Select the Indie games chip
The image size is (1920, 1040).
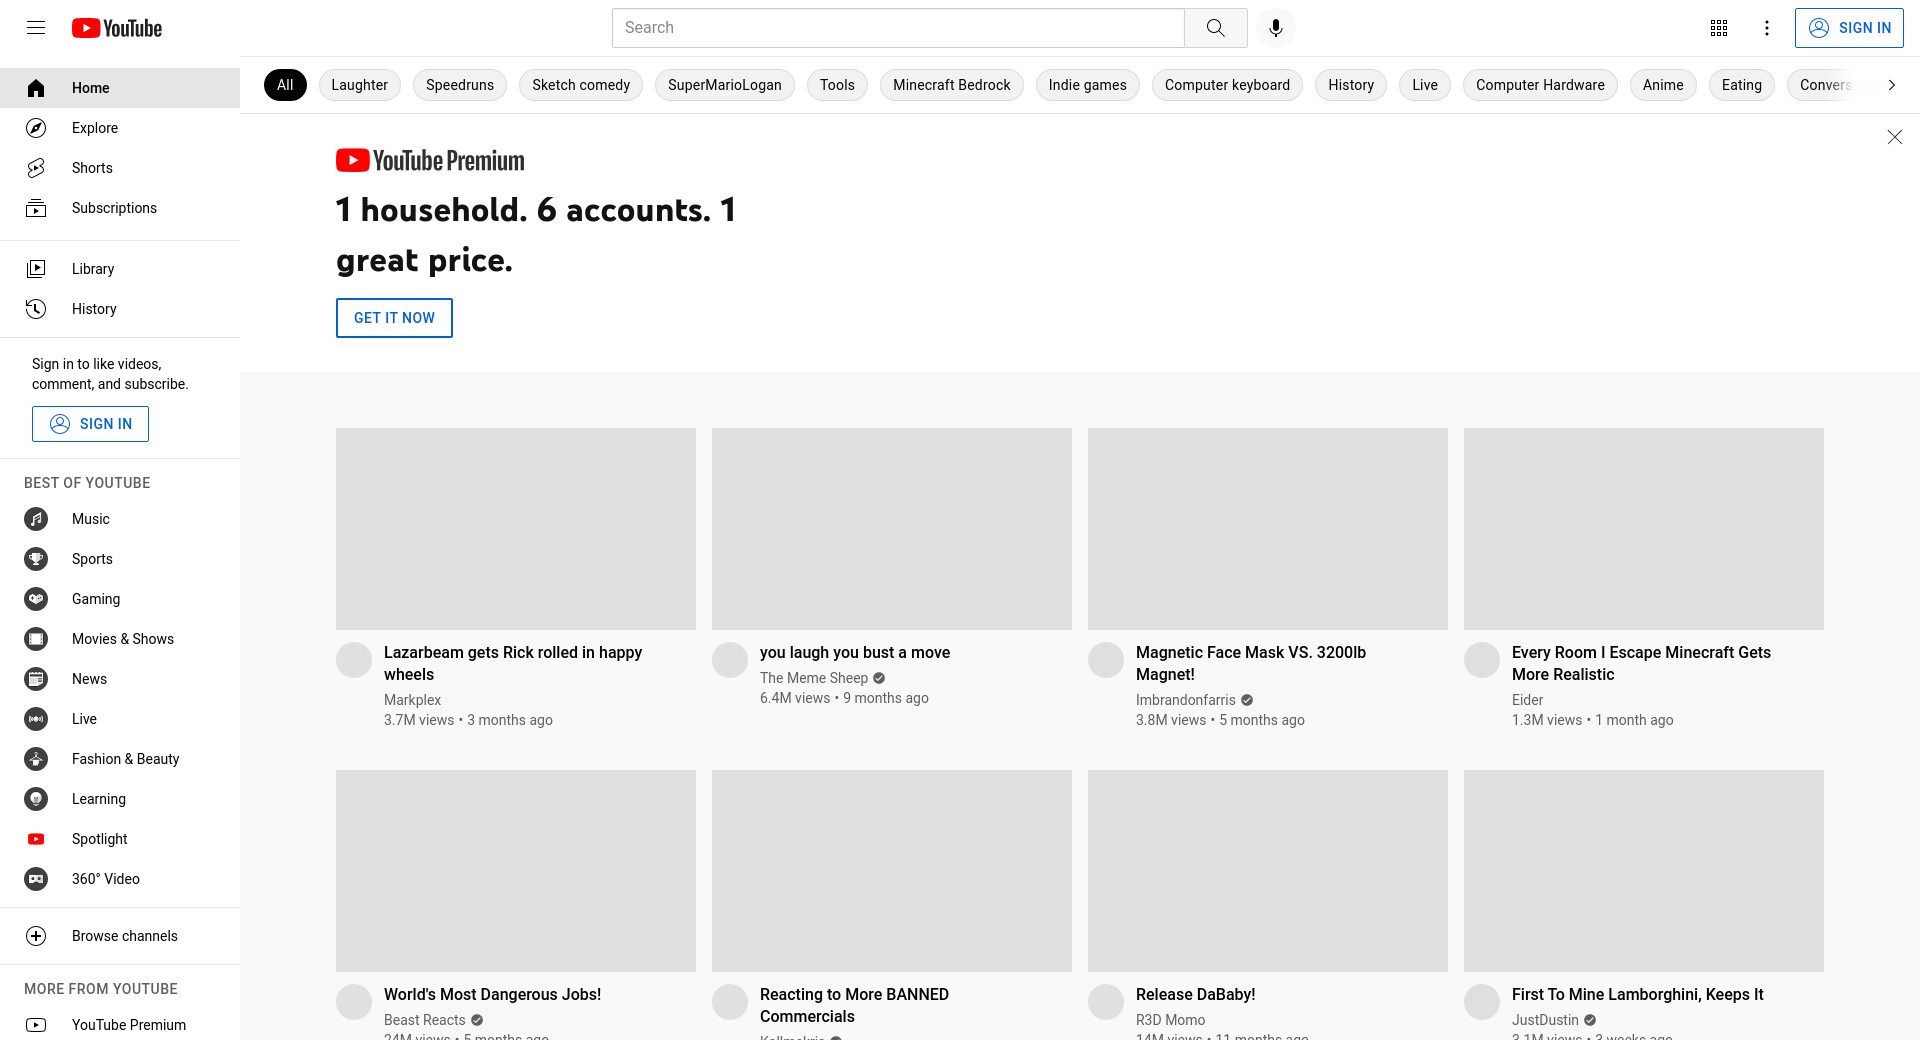1088,85
